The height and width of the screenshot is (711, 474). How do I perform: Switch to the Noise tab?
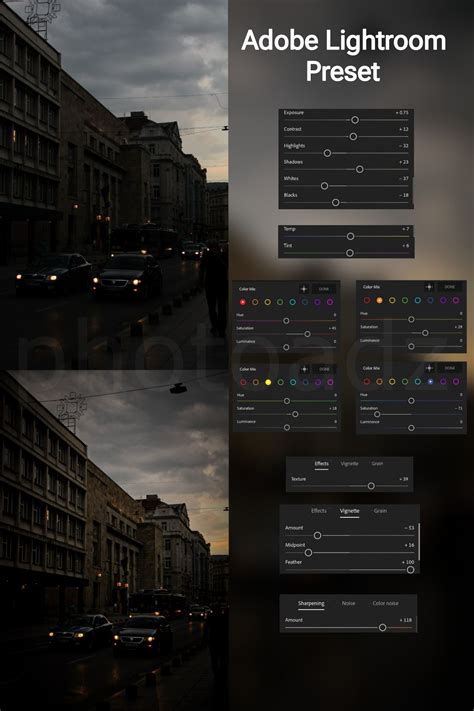(348, 604)
